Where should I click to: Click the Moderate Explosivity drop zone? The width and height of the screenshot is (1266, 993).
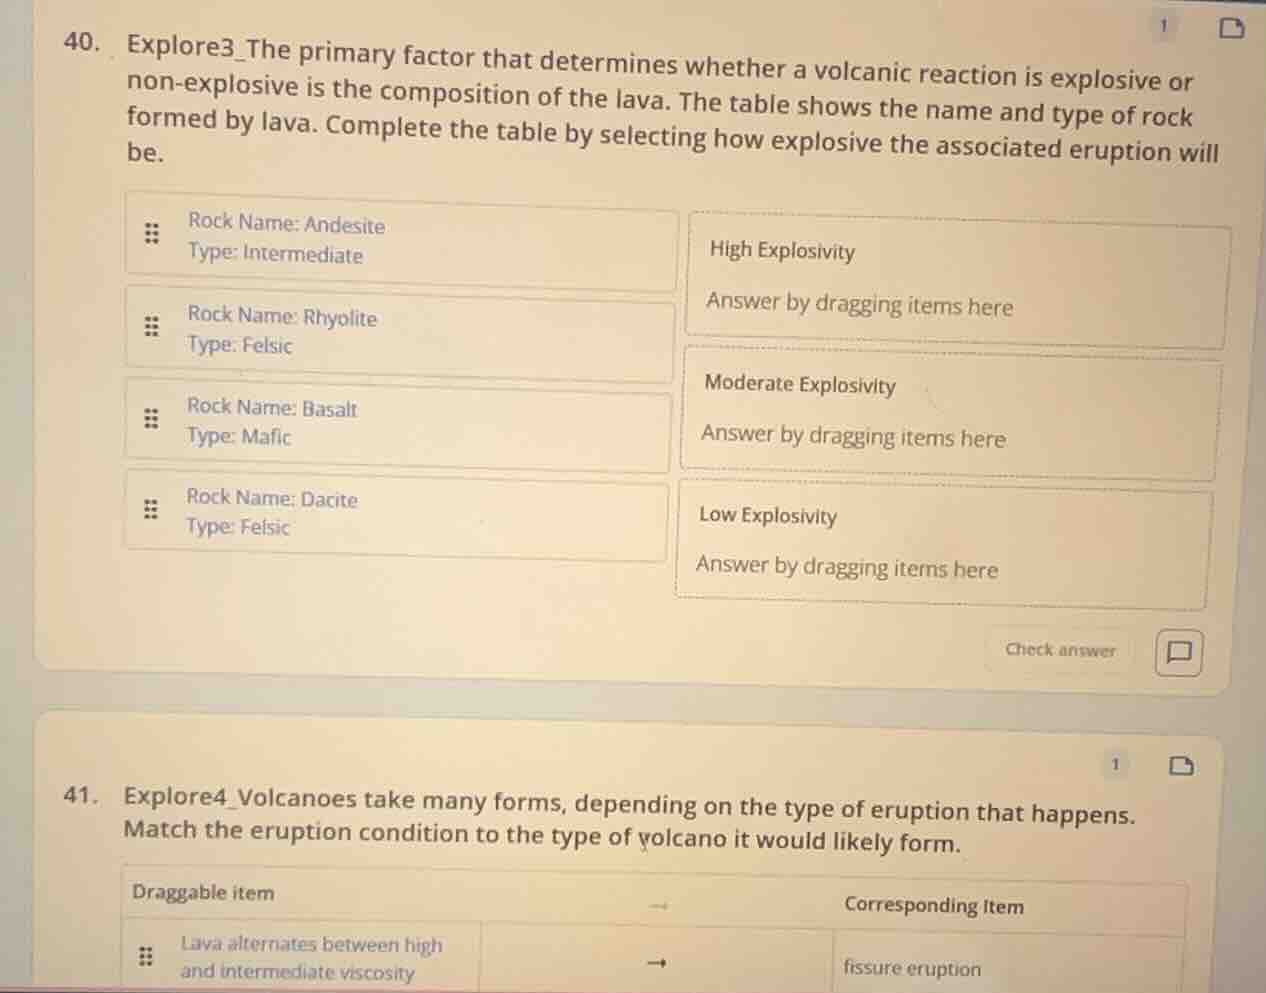click(950, 415)
